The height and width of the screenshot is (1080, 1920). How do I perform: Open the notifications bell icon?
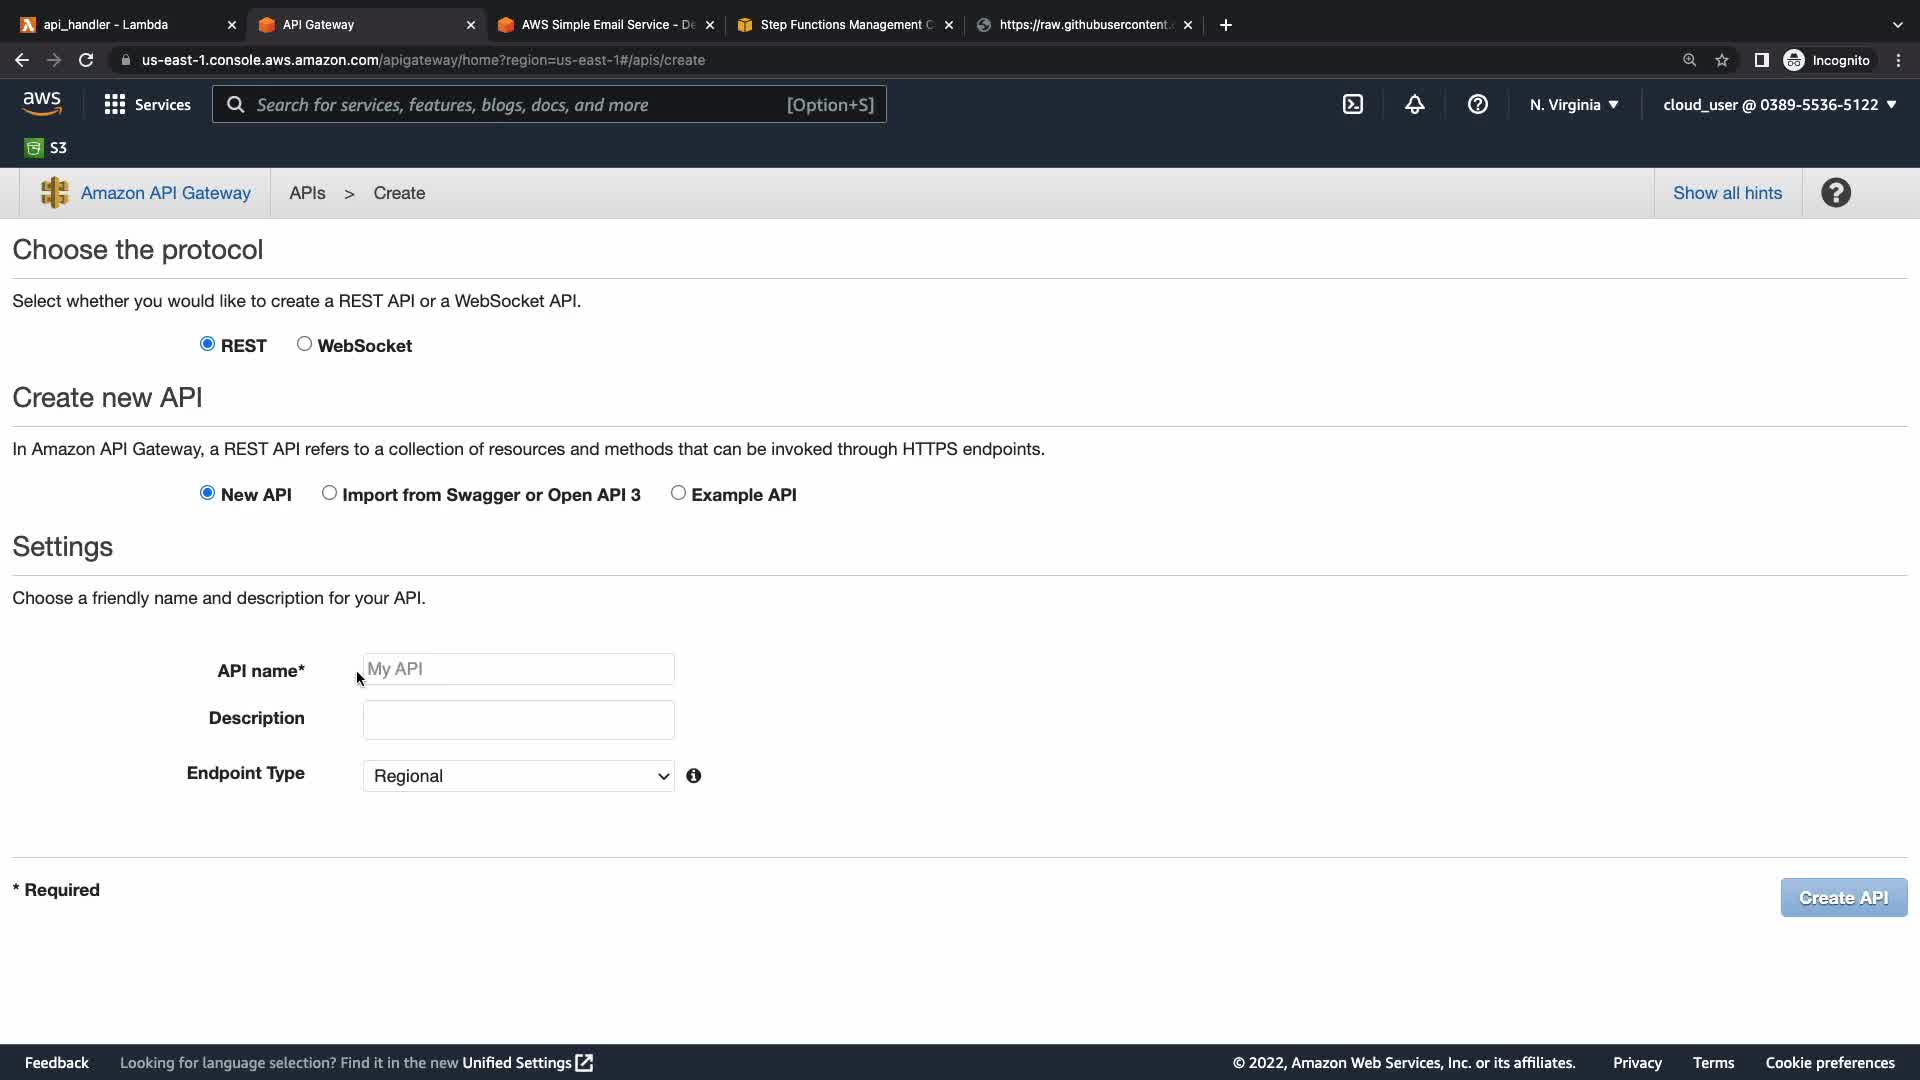(x=1414, y=104)
